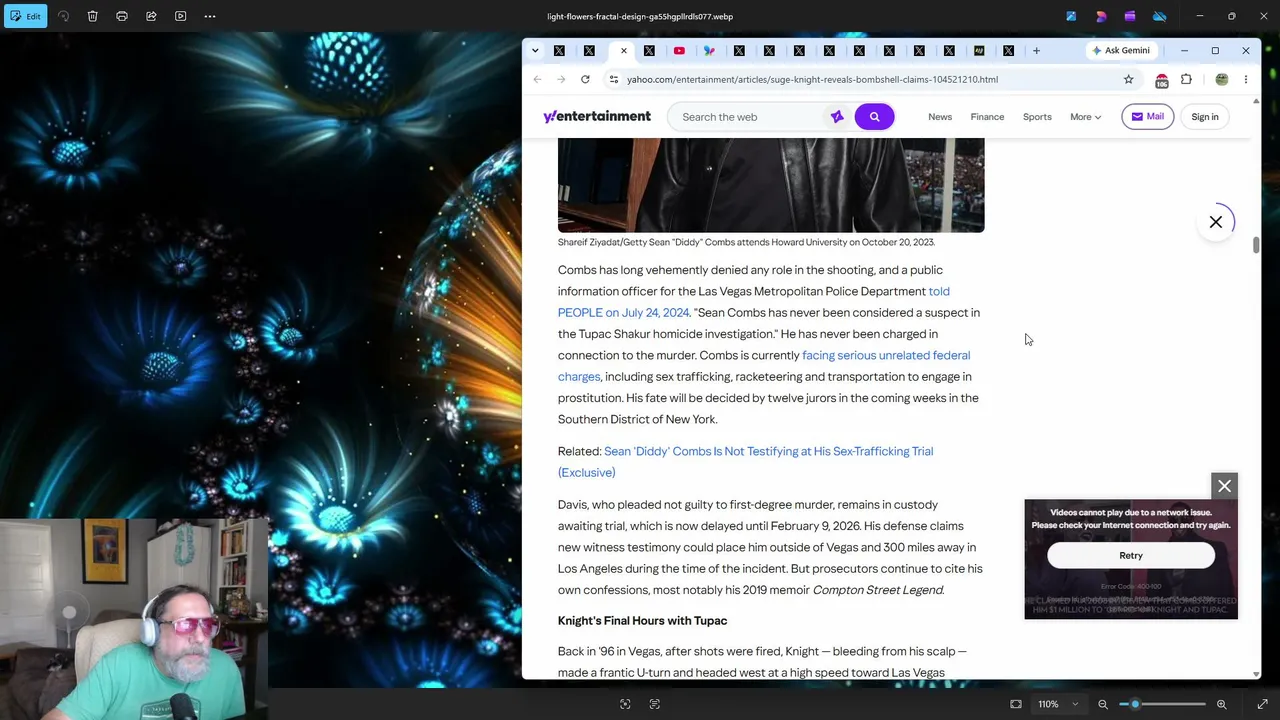Expand the More navigation dropdown

point(1085,117)
